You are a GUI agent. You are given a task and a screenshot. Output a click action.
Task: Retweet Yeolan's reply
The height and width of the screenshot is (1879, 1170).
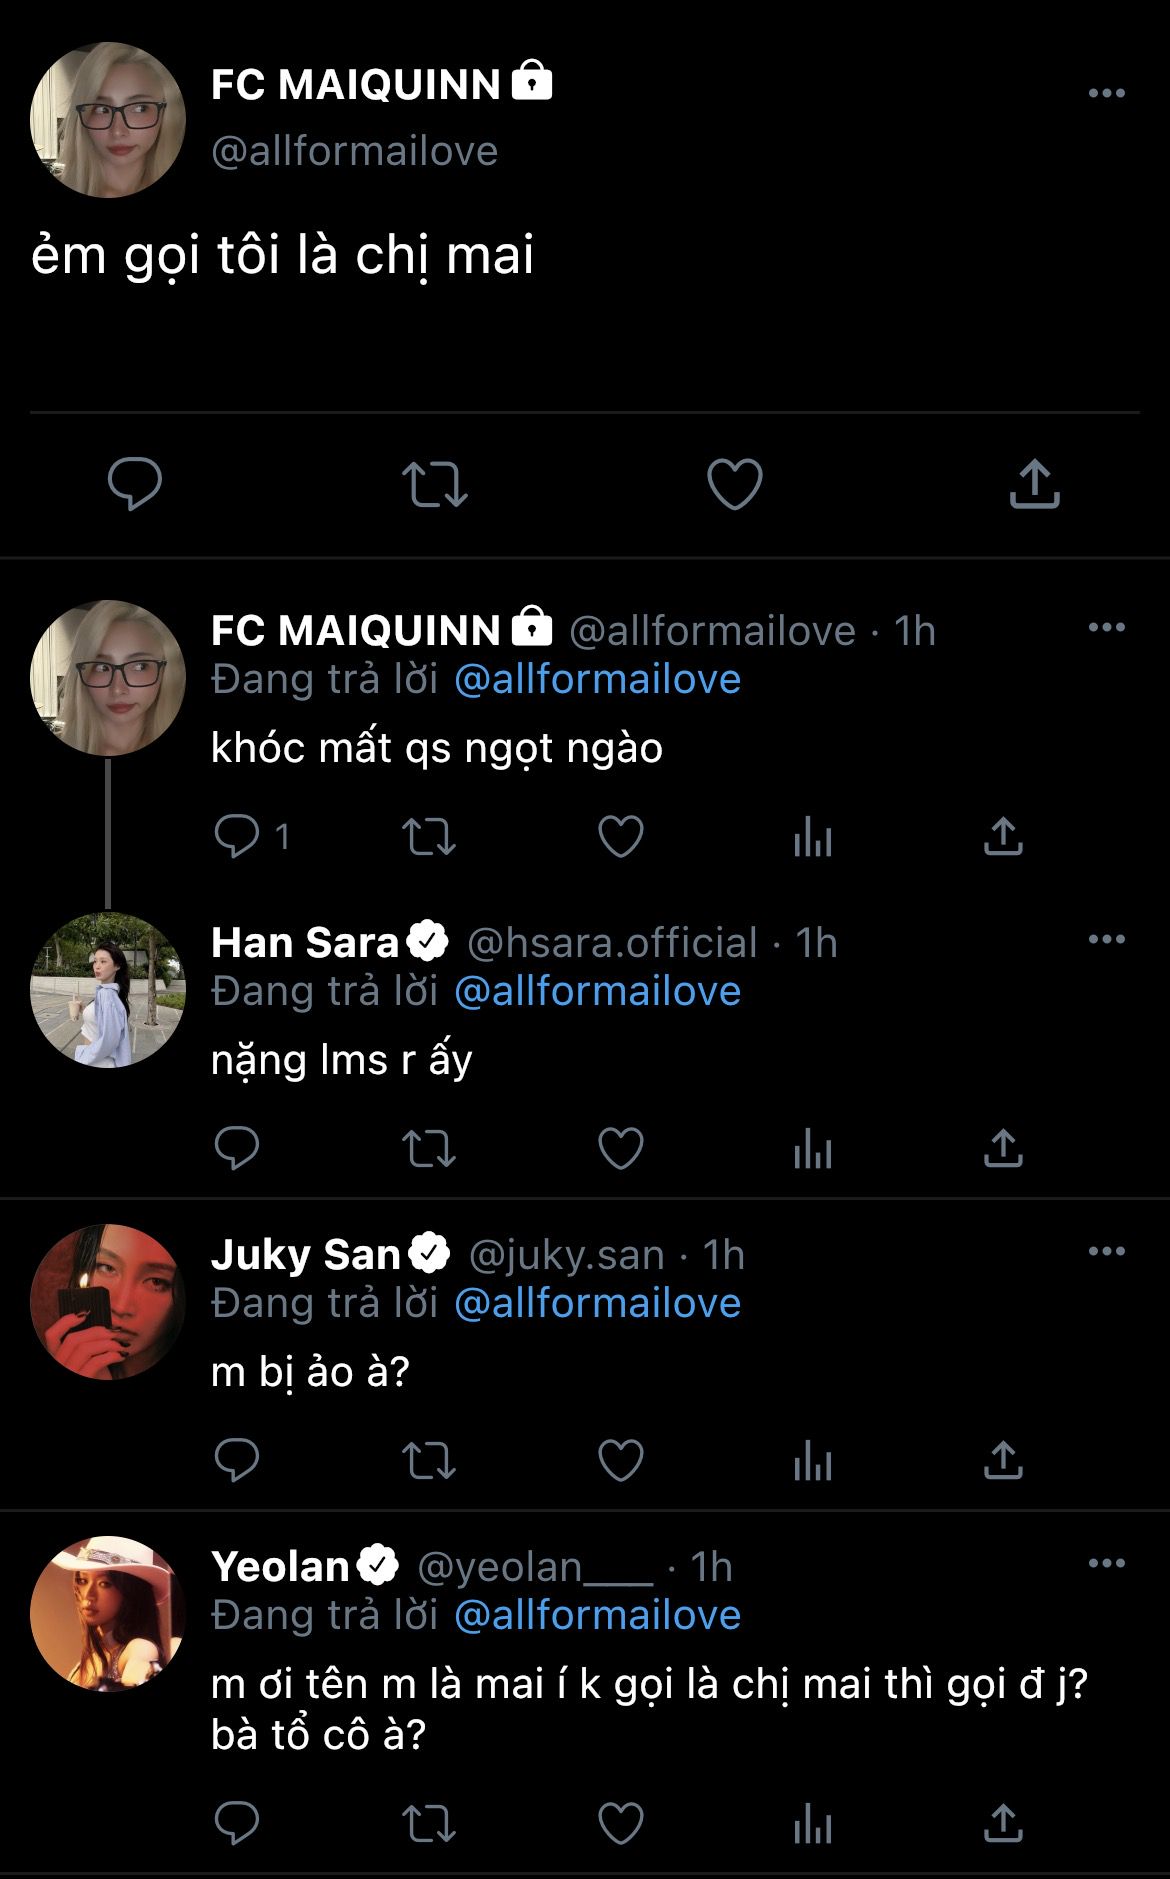click(x=428, y=1823)
